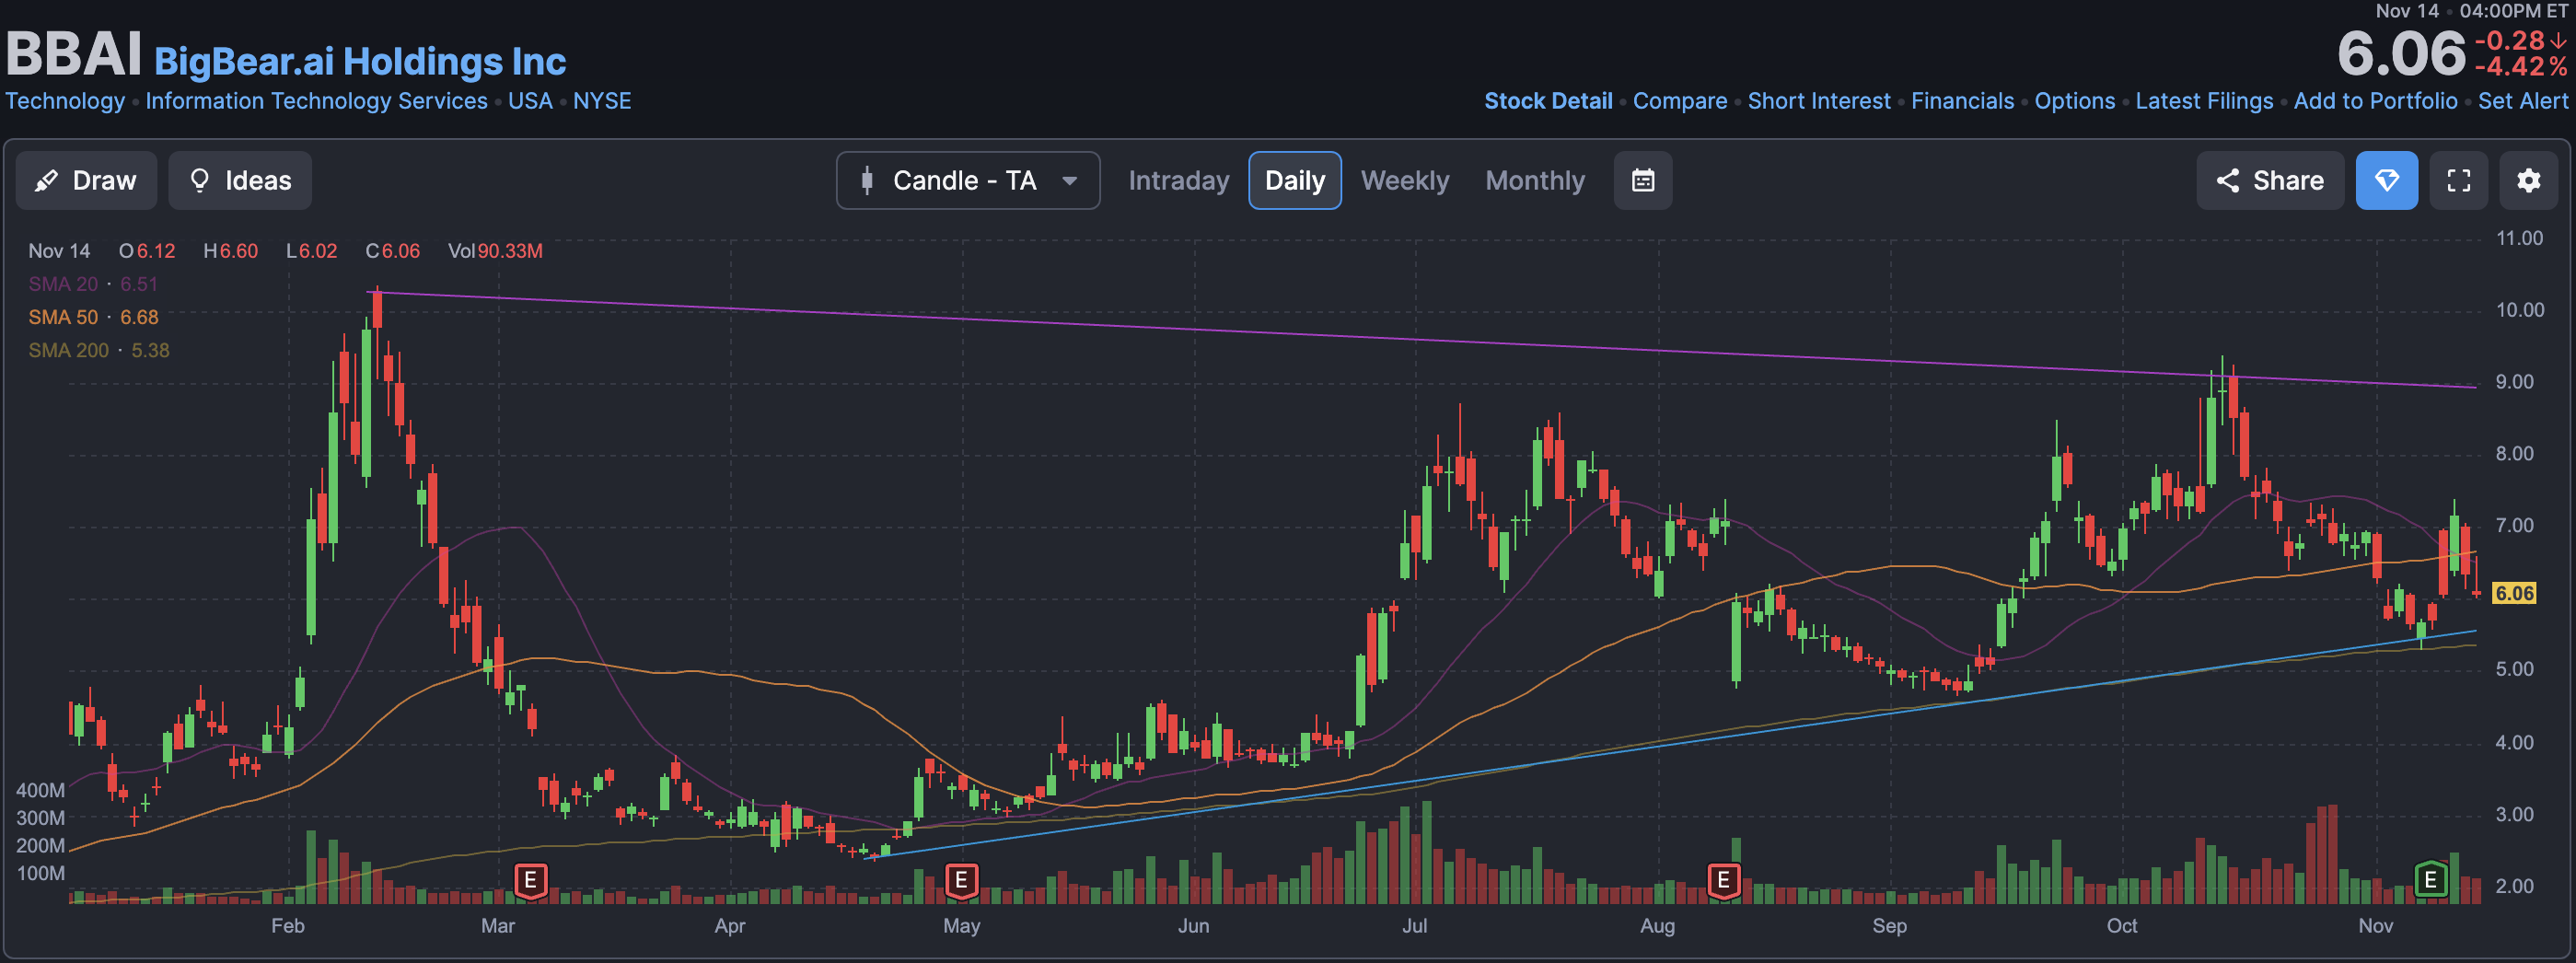Viewport: 2576px width, 963px height.
Task: Click BigBear.ai Holdings Inc company name
Action: 360,61
